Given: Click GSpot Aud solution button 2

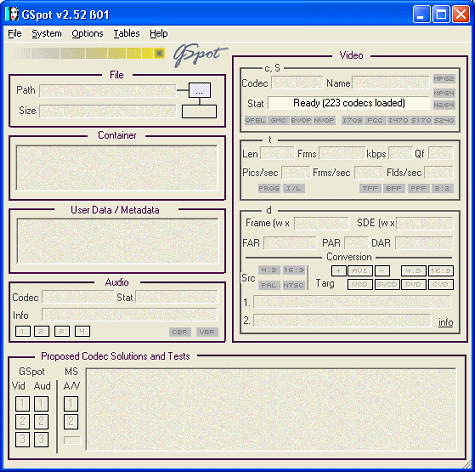Looking at the screenshot, I should (x=41, y=421).
